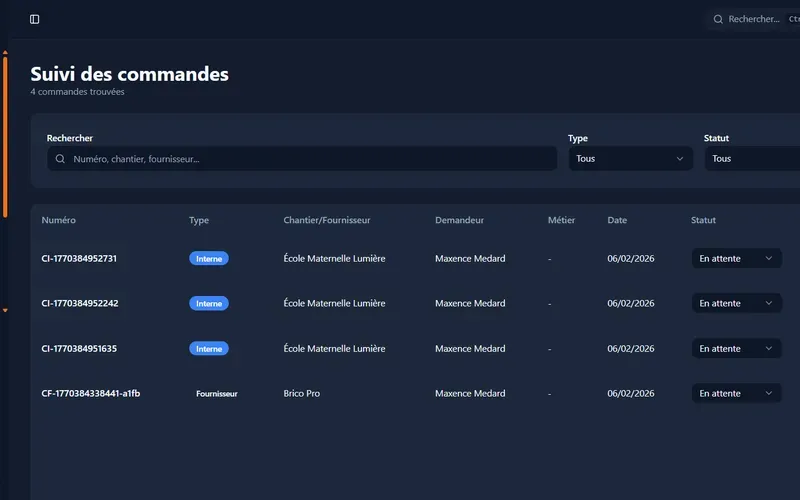Open order CI-1770384952731
The image size is (800, 500).
pos(79,259)
